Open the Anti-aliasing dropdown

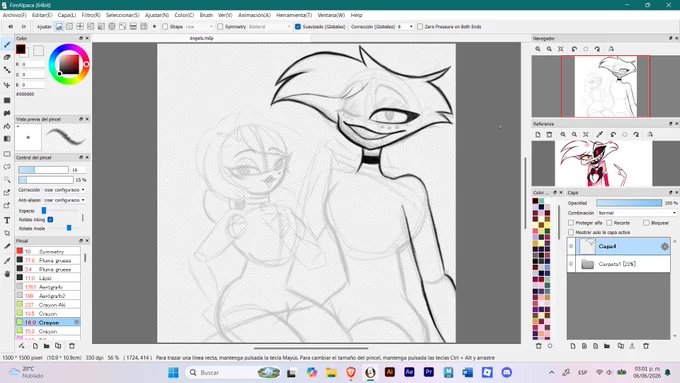coord(64,200)
